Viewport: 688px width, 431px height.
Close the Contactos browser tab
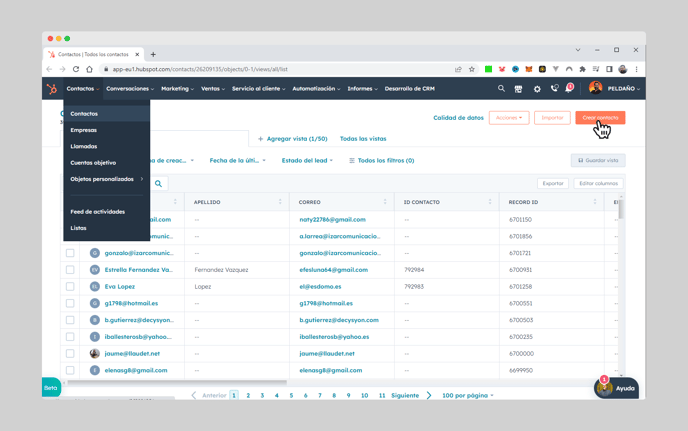[137, 54]
